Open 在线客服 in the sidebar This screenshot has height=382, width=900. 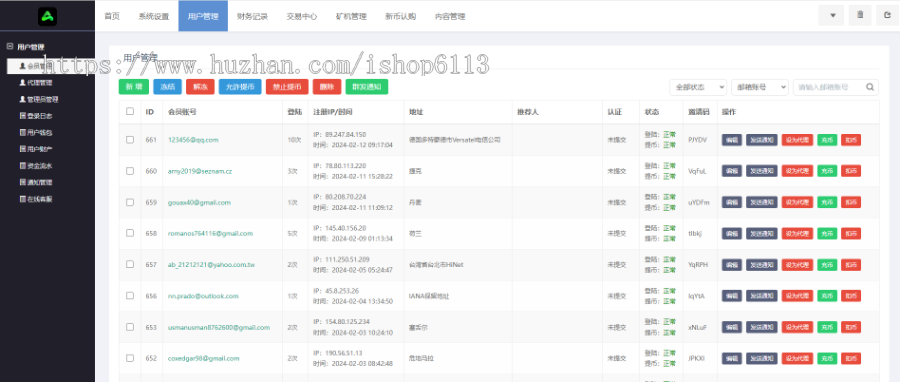(36, 199)
